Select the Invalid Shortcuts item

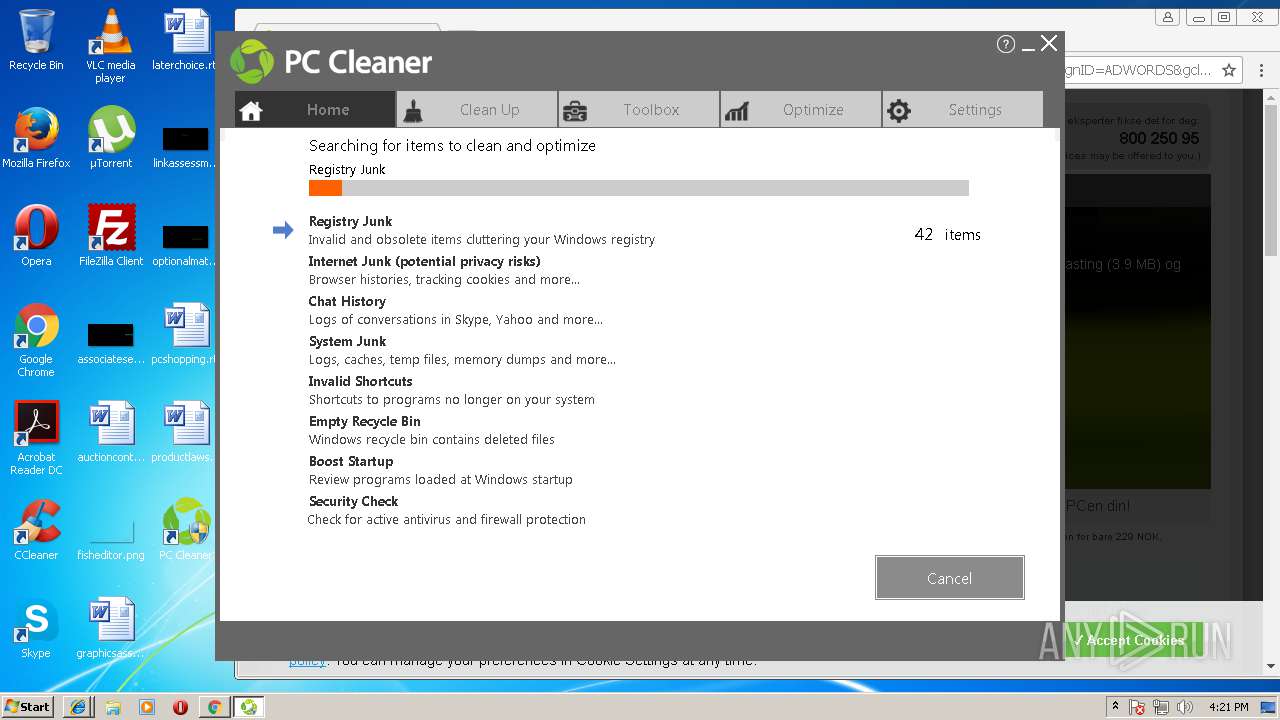tap(360, 381)
